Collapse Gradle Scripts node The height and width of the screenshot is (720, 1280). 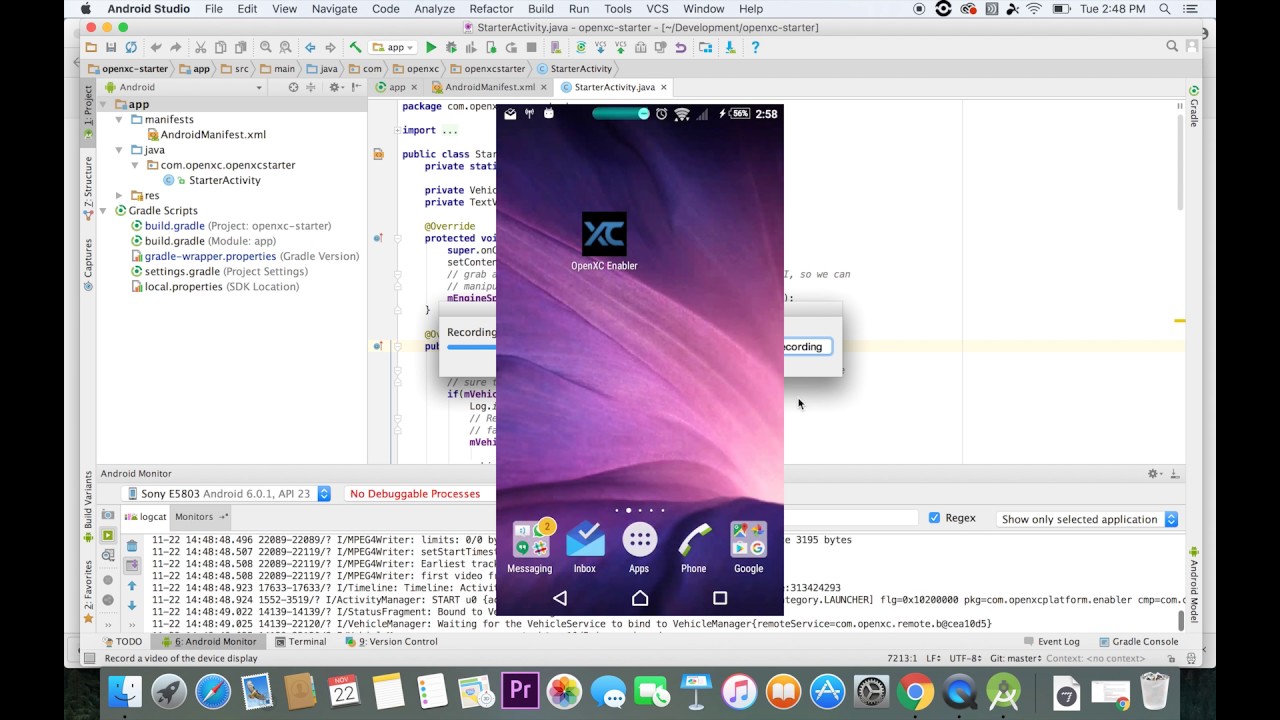[x=104, y=210]
